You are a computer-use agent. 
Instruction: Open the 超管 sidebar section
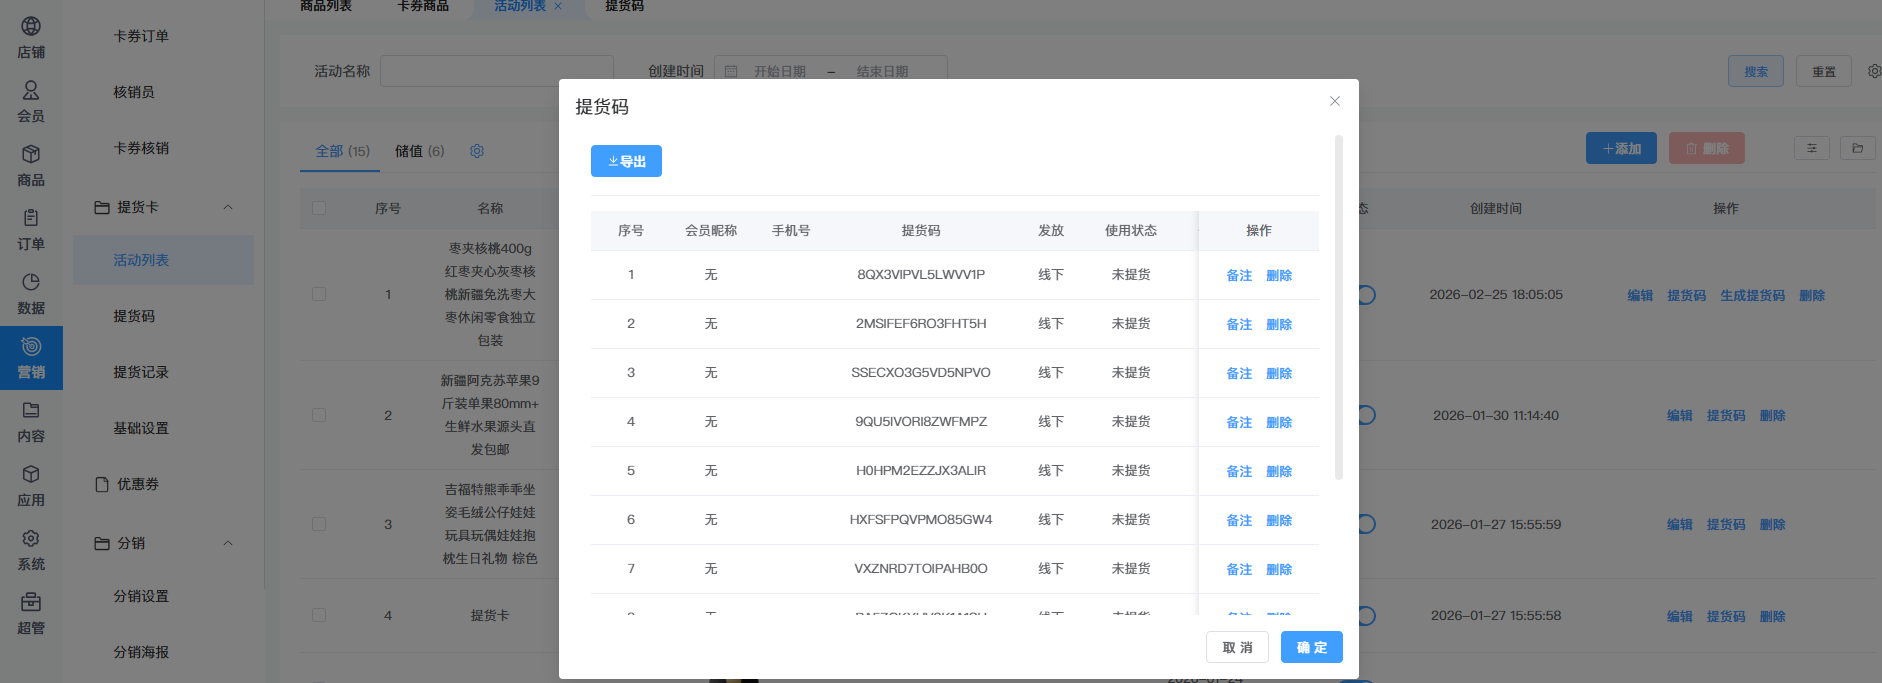(31, 614)
